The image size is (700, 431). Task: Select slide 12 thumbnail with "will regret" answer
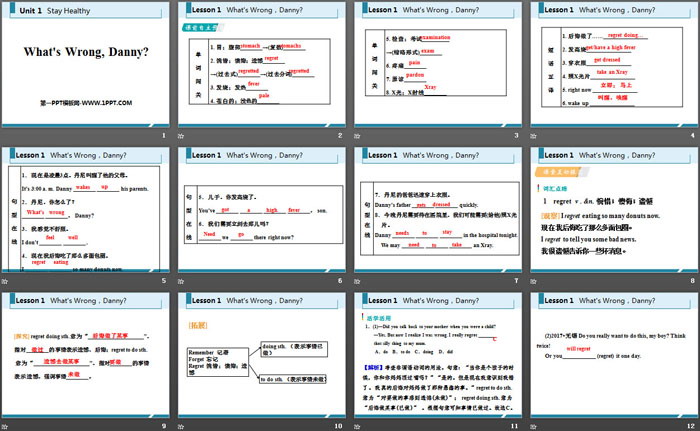[x=611, y=354]
